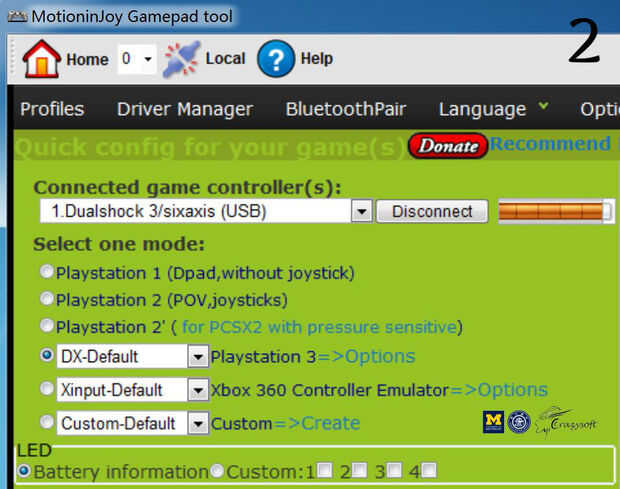Select Playstation 2 POV joysticks mode

click(47, 298)
